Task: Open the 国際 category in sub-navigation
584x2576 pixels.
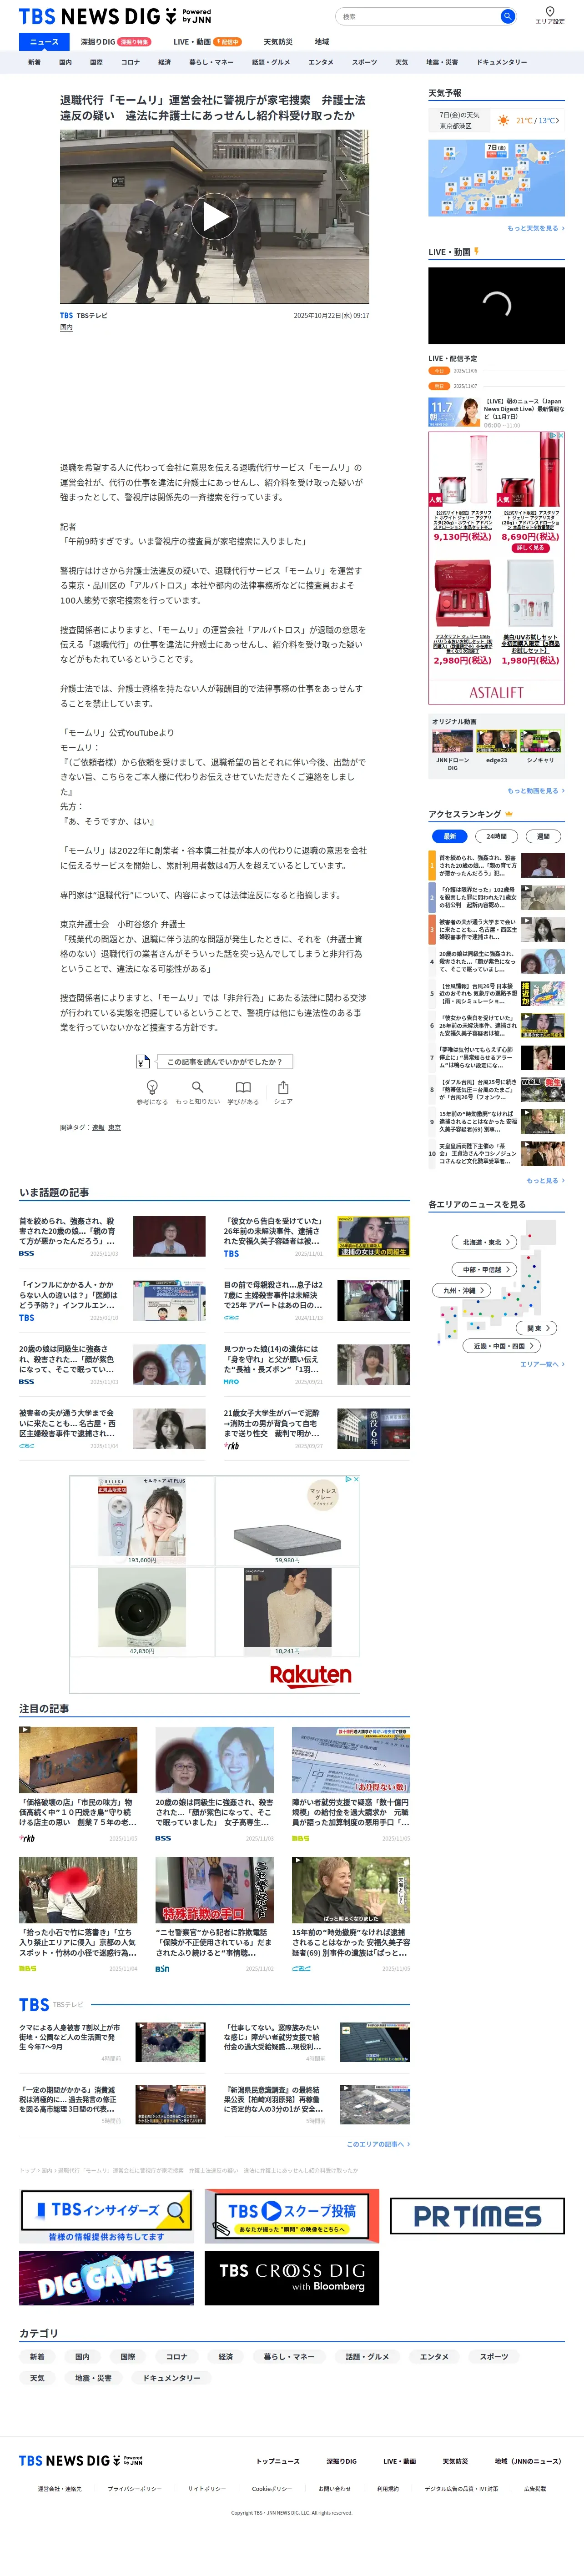Action: click(96, 62)
